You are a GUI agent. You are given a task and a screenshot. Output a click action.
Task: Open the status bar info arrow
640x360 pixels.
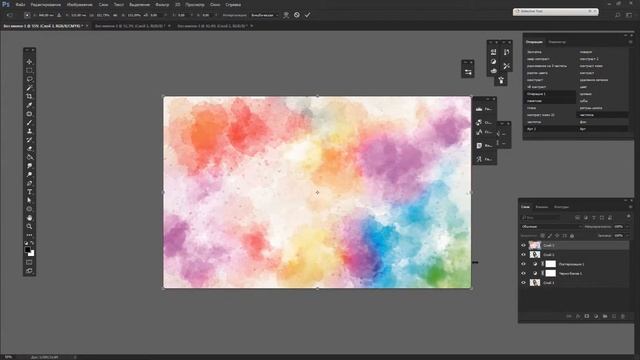[x=75, y=357]
